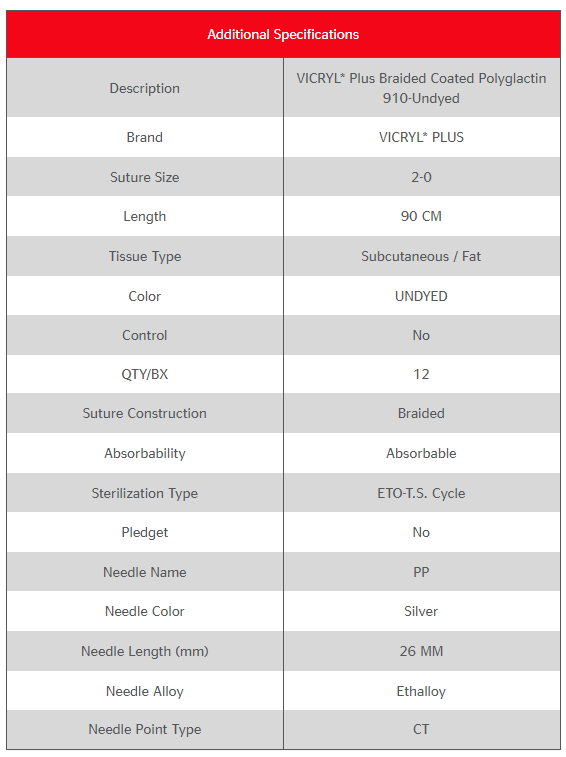This screenshot has height=757, width=566.
Task: Click the 90 CM length value
Action: 421,216
